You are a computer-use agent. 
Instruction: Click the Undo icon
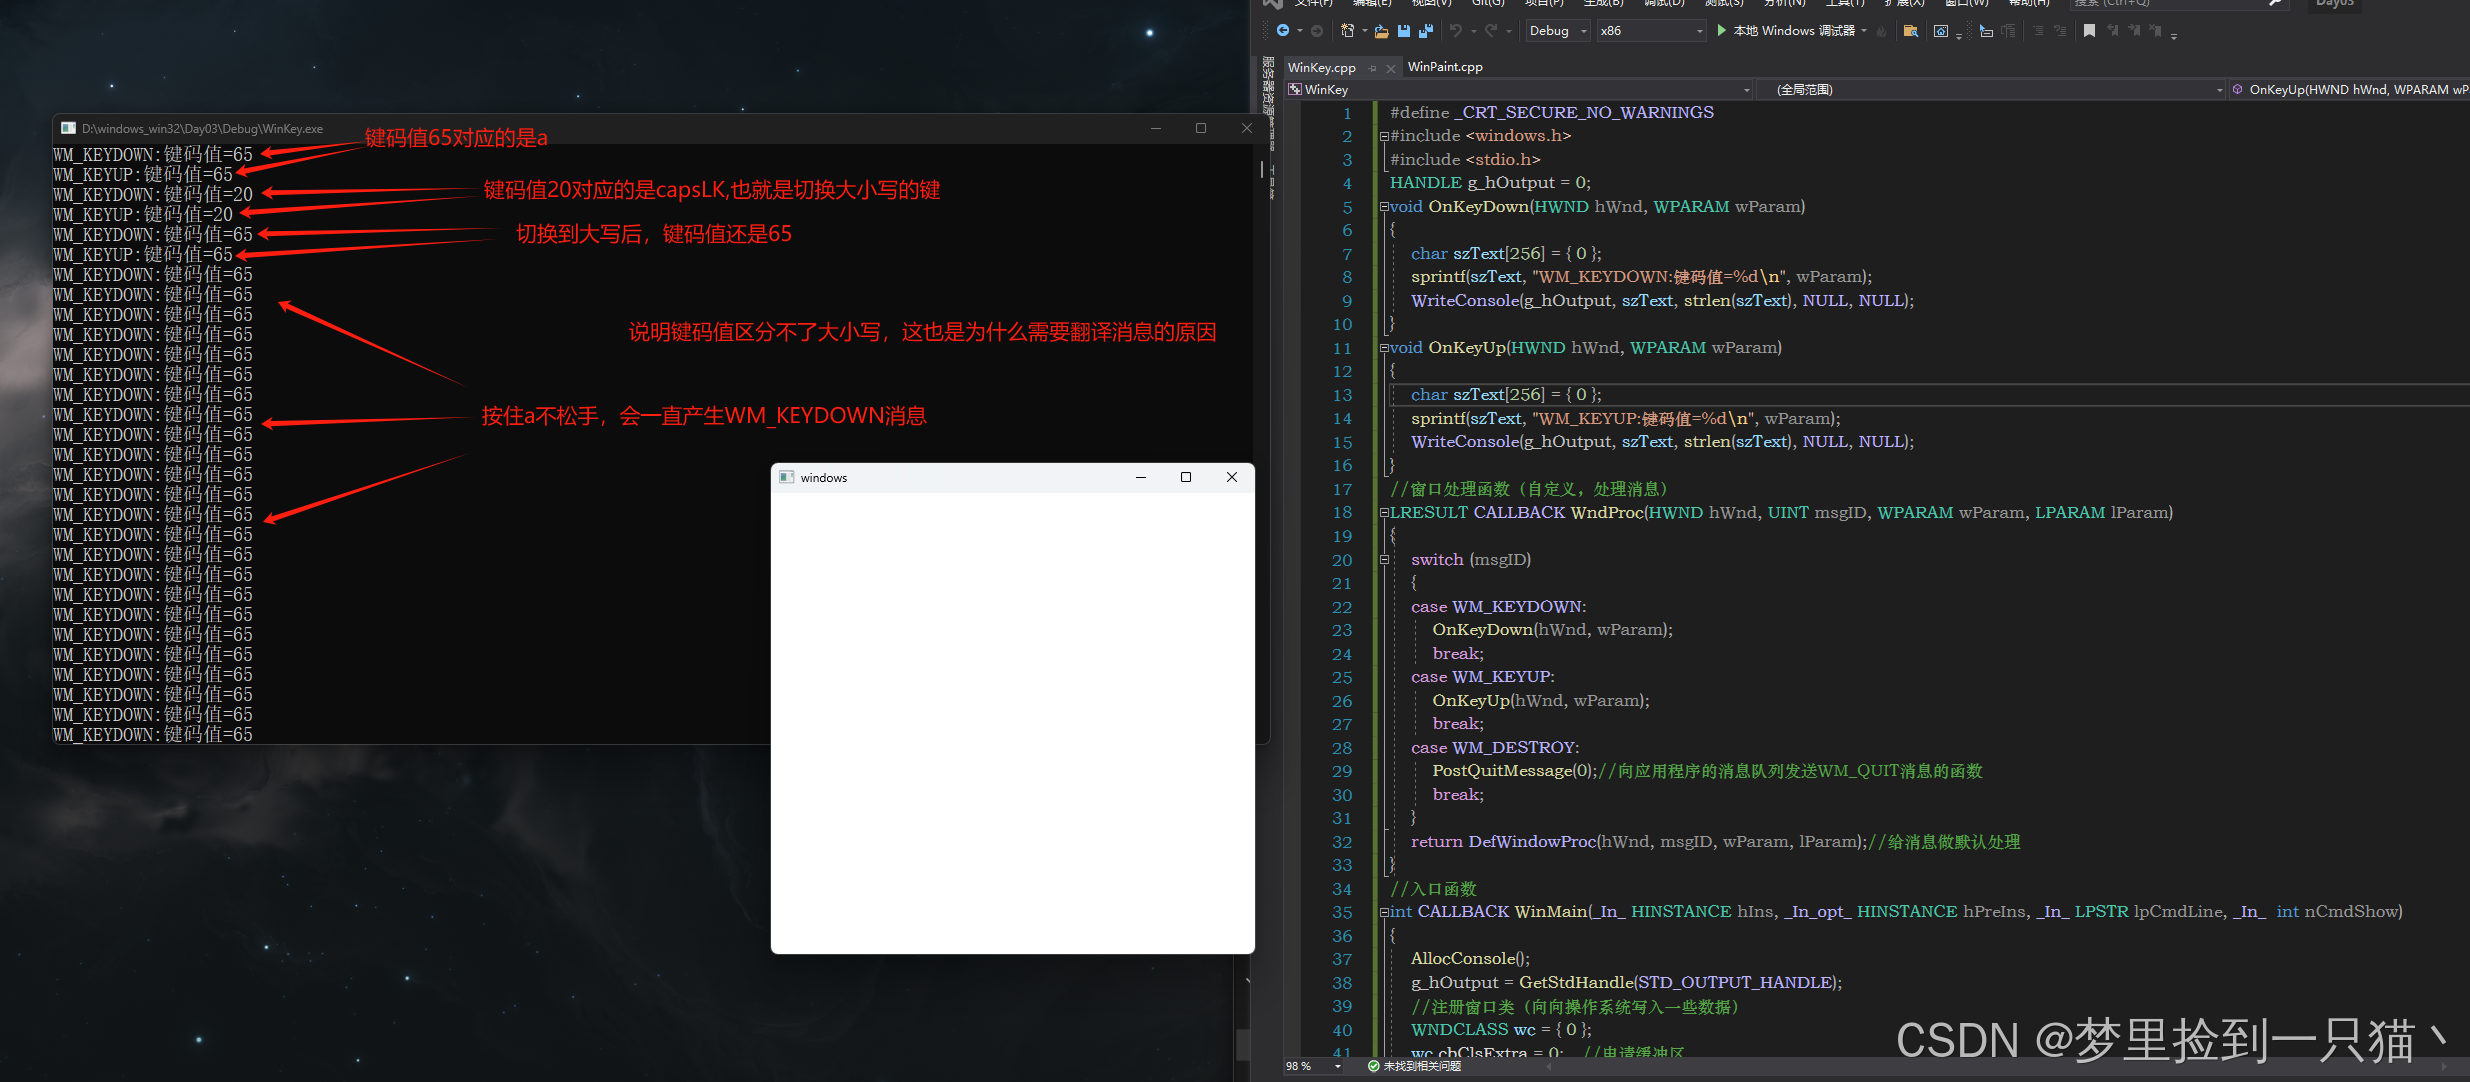1456,31
